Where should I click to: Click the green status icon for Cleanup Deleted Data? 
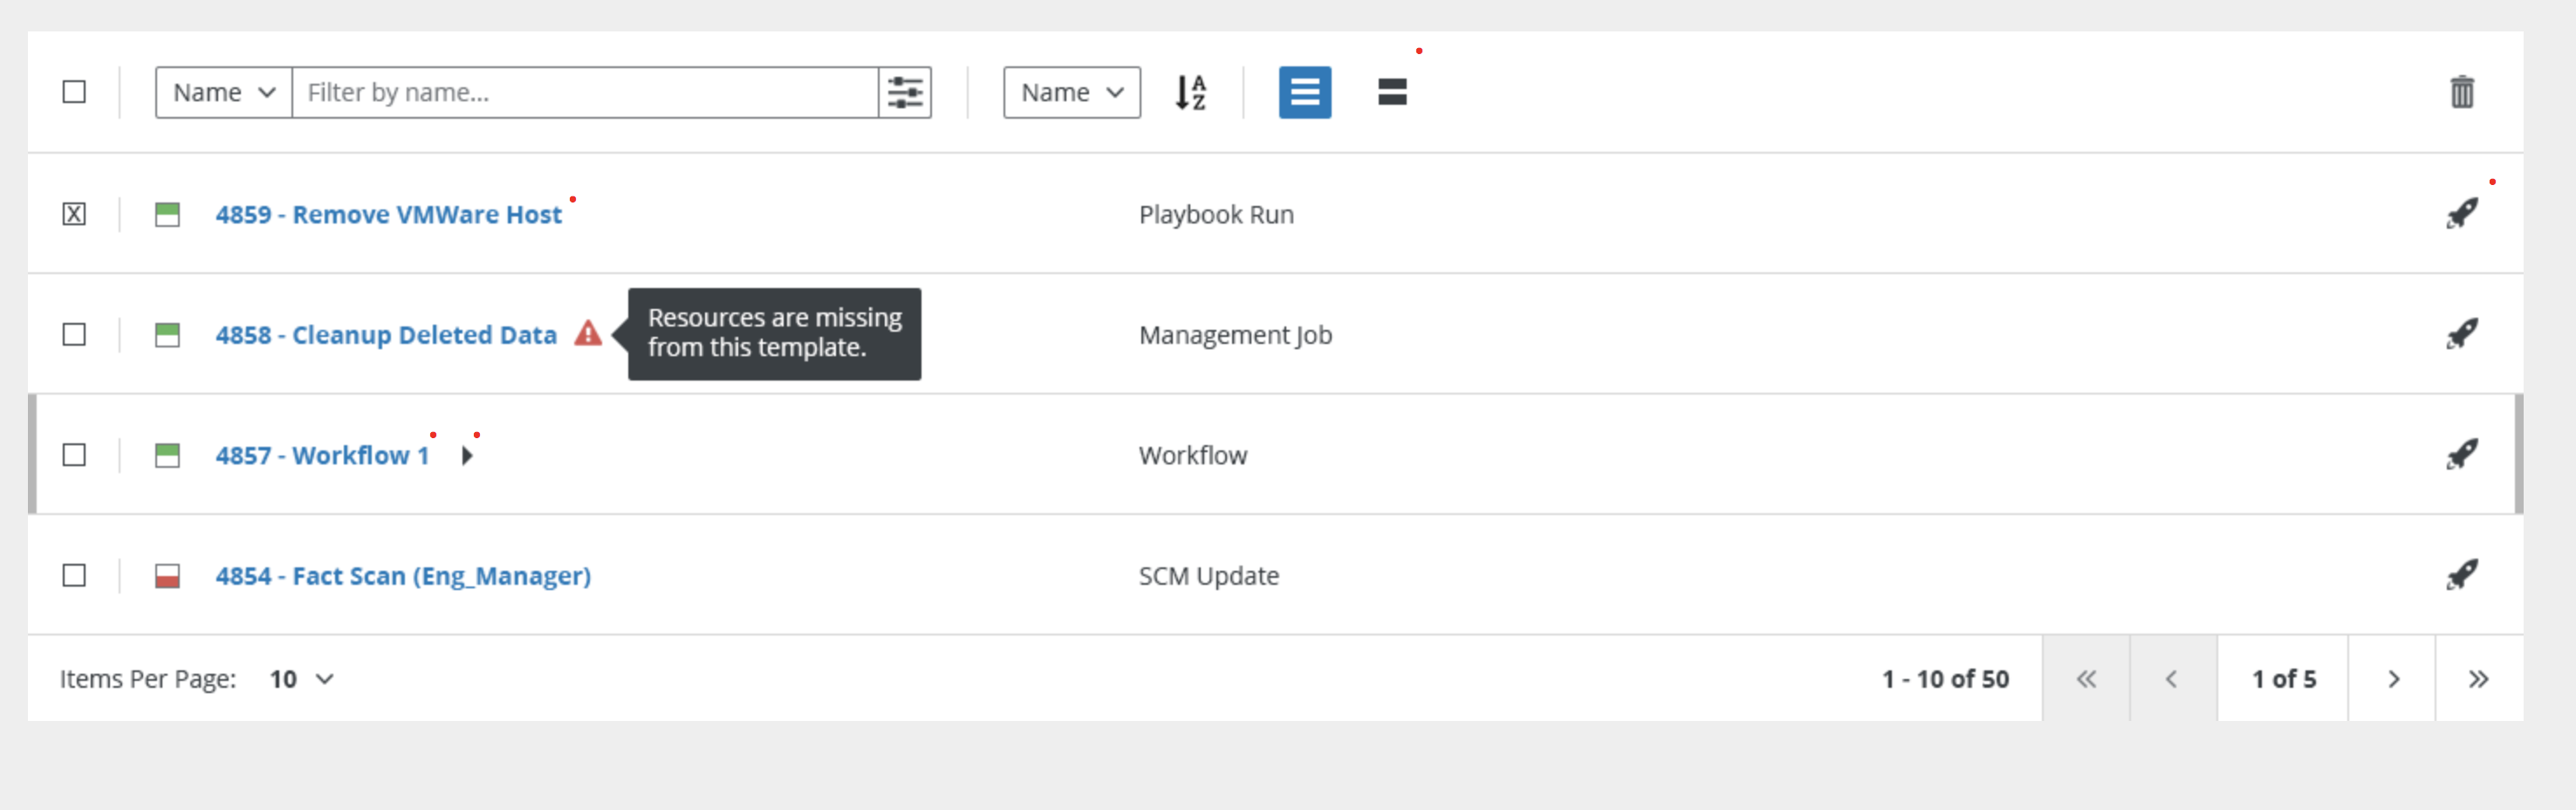(167, 334)
